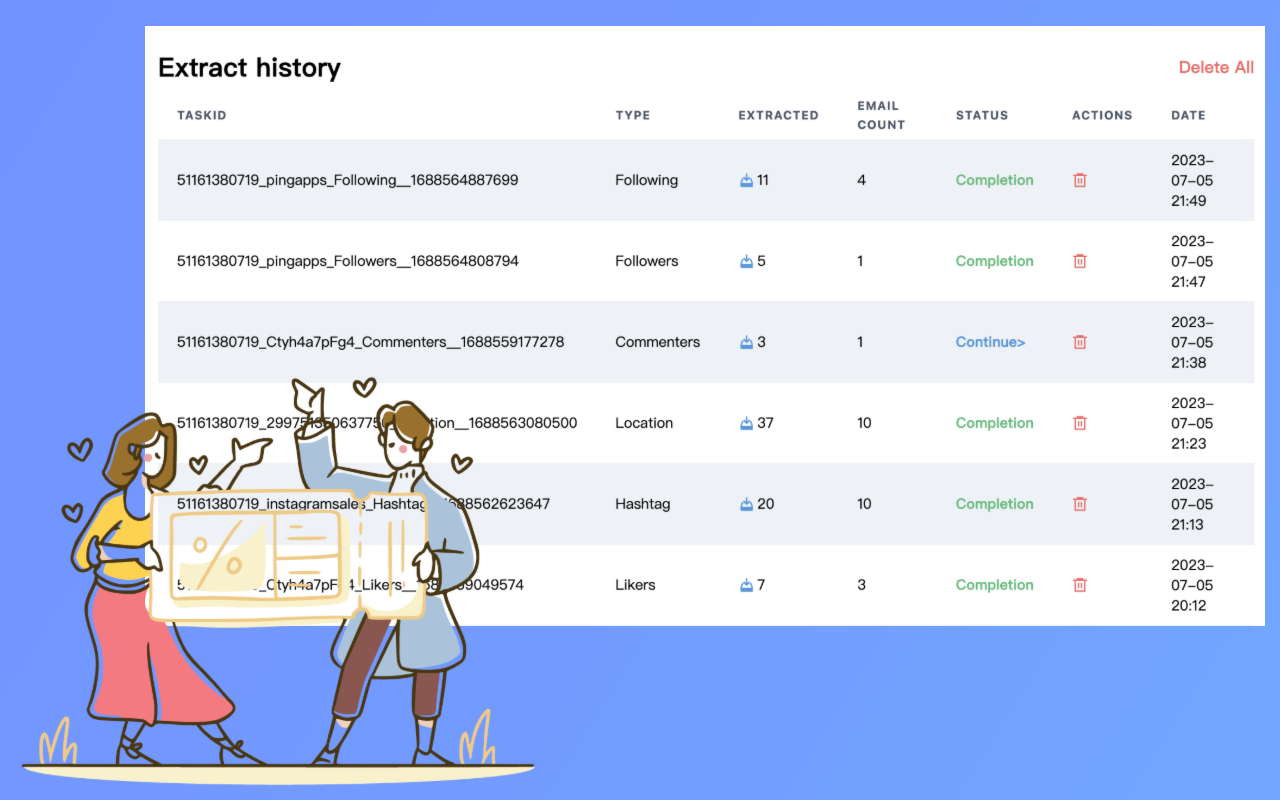The image size is (1280, 800).
Task: Download Following extracted data icon
Action: click(746, 180)
